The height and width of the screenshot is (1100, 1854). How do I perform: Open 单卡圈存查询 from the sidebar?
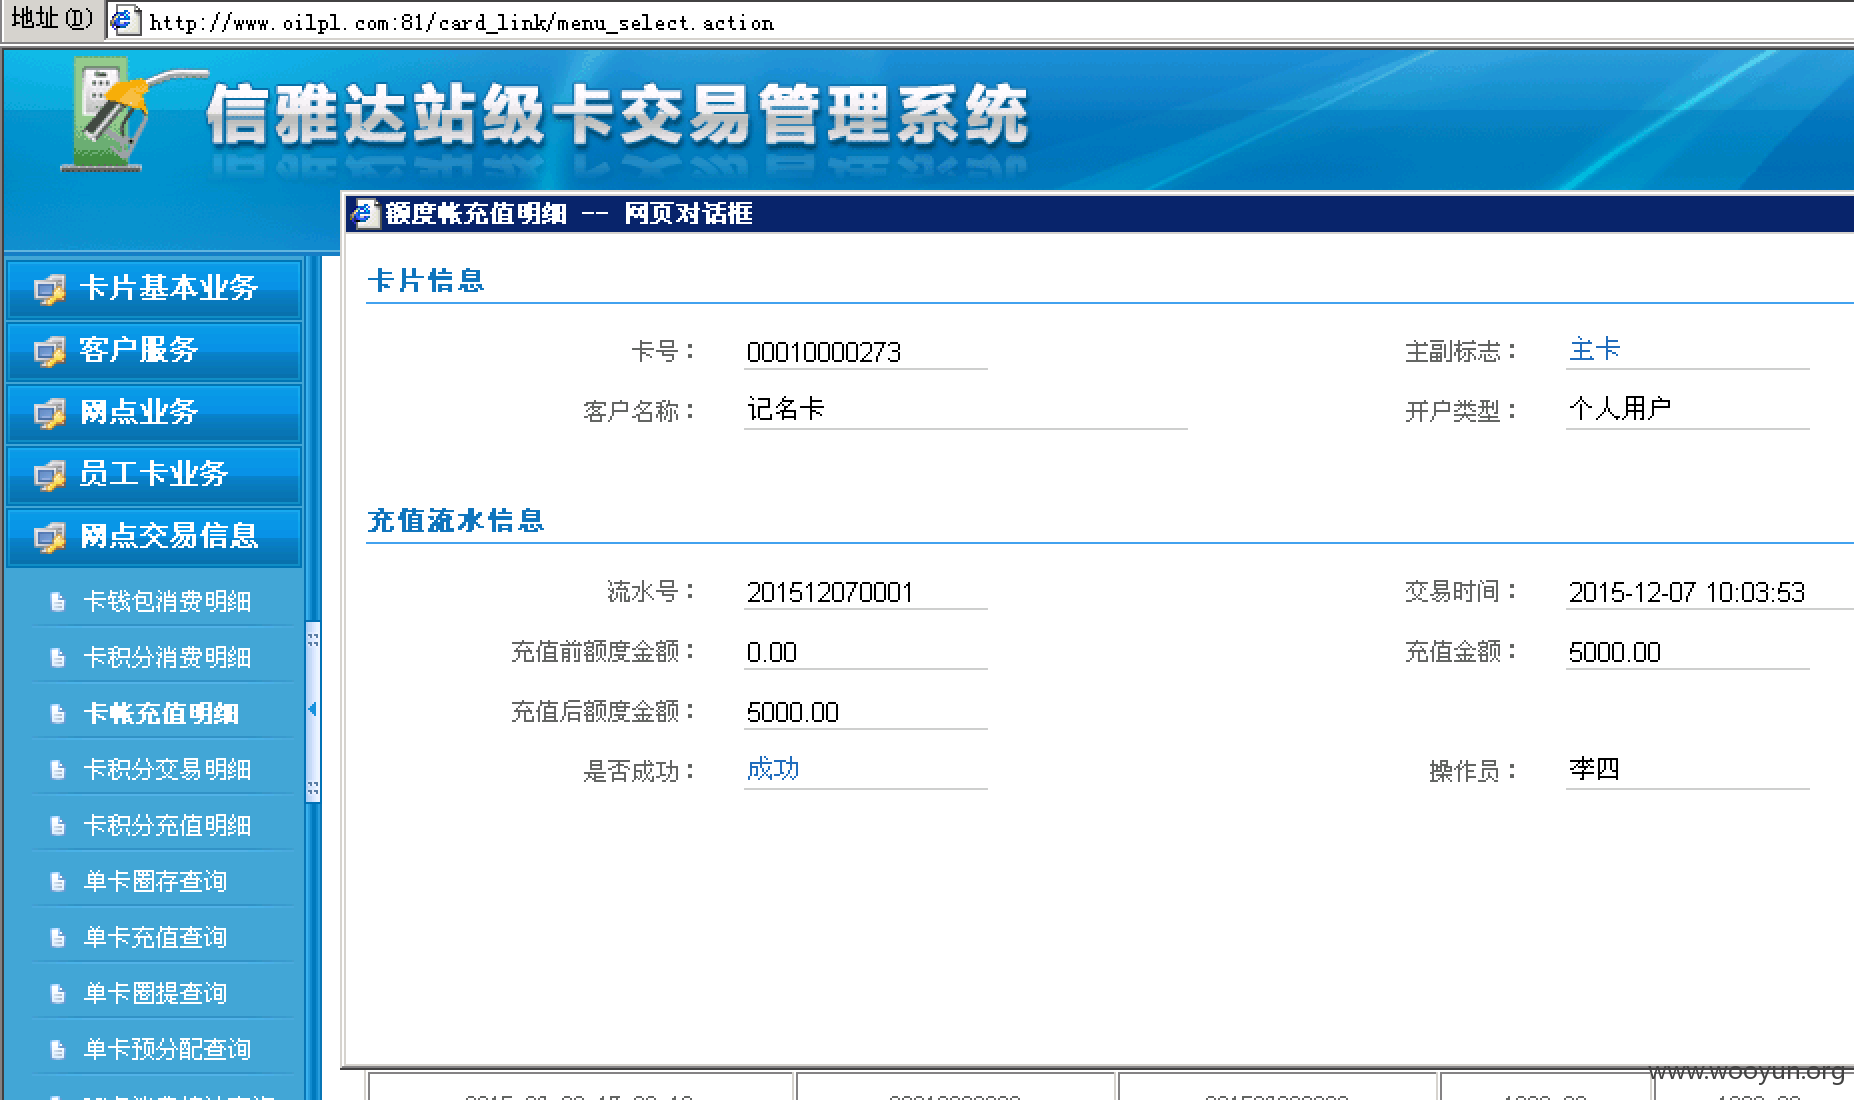[x=155, y=882]
